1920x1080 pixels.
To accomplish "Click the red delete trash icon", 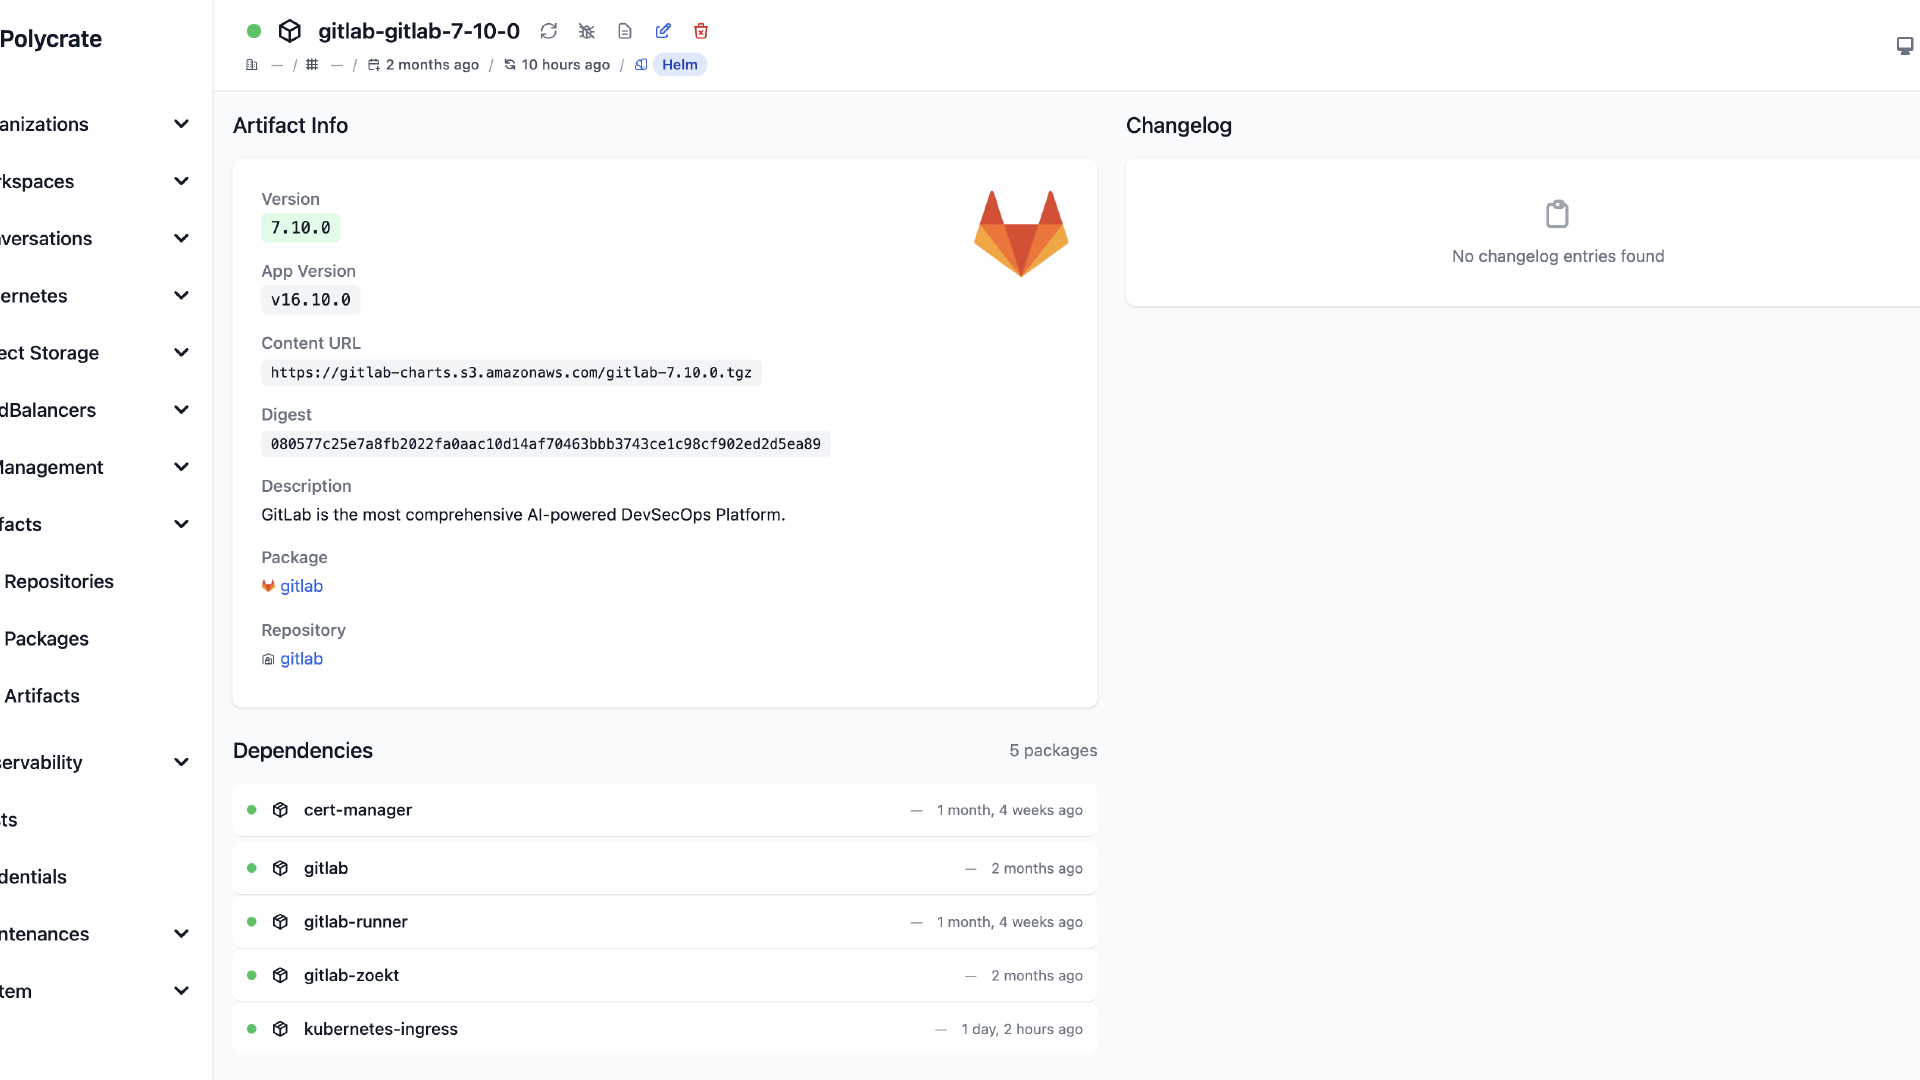I will [x=701, y=31].
